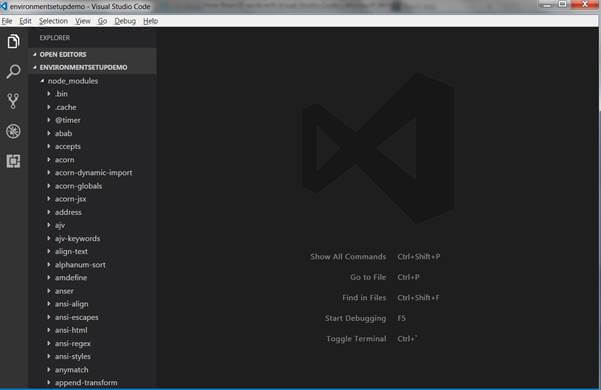Viewport: 601px width, 390px height.
Task: Open the Debug view icon
Action: [13, 131]
